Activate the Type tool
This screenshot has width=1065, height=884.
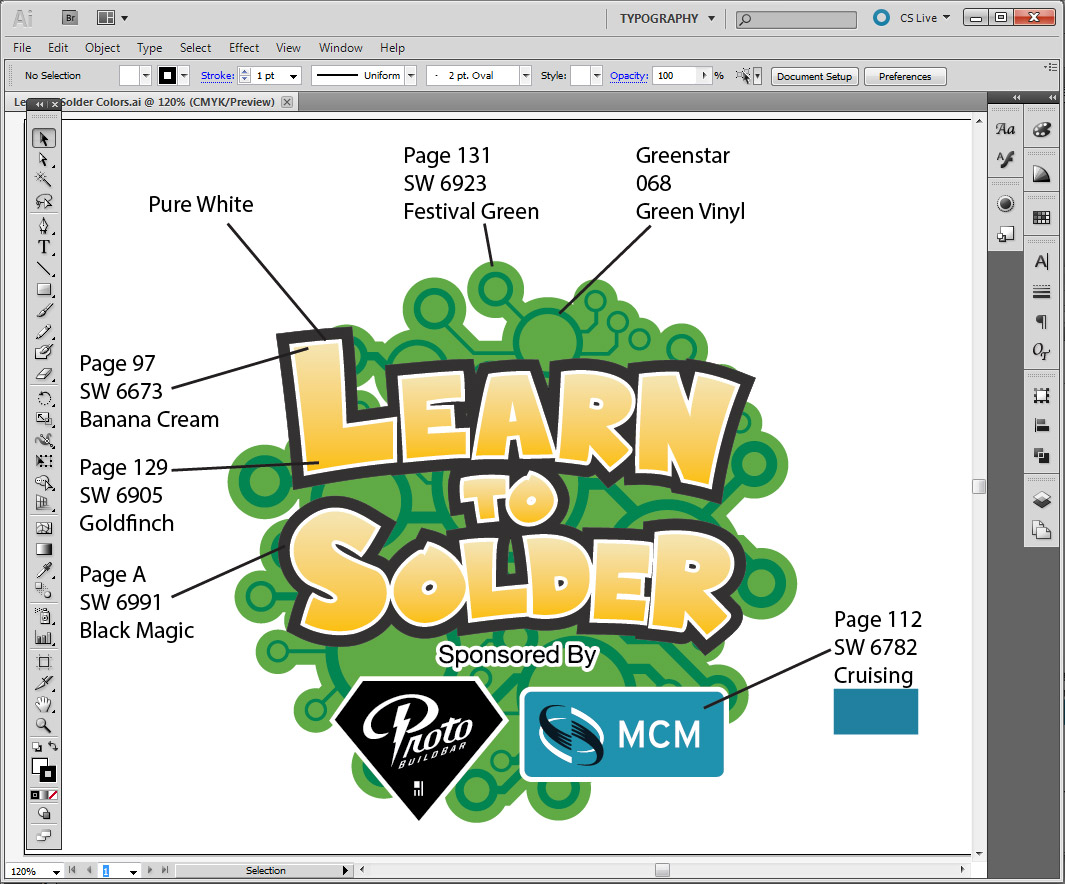43,247
